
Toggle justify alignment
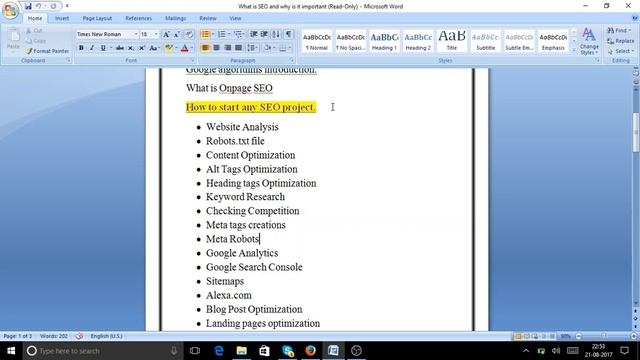(x=238, y=48)
